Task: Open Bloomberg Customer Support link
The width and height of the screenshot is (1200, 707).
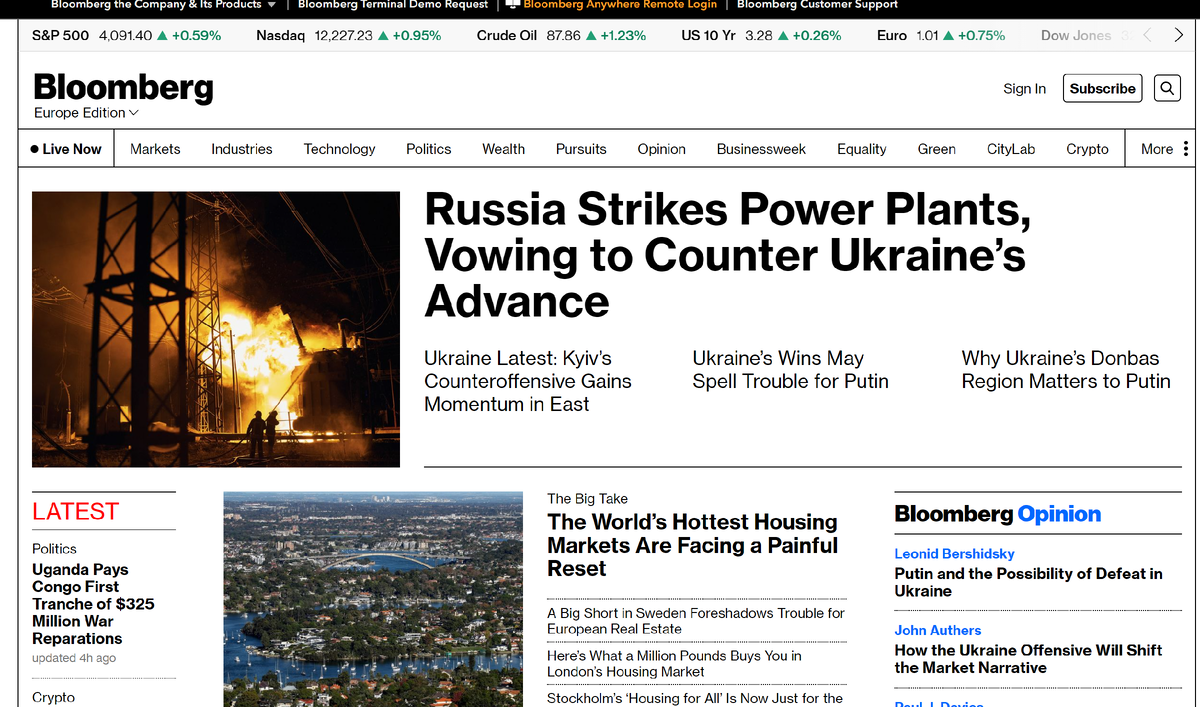Action: (817, 5)
